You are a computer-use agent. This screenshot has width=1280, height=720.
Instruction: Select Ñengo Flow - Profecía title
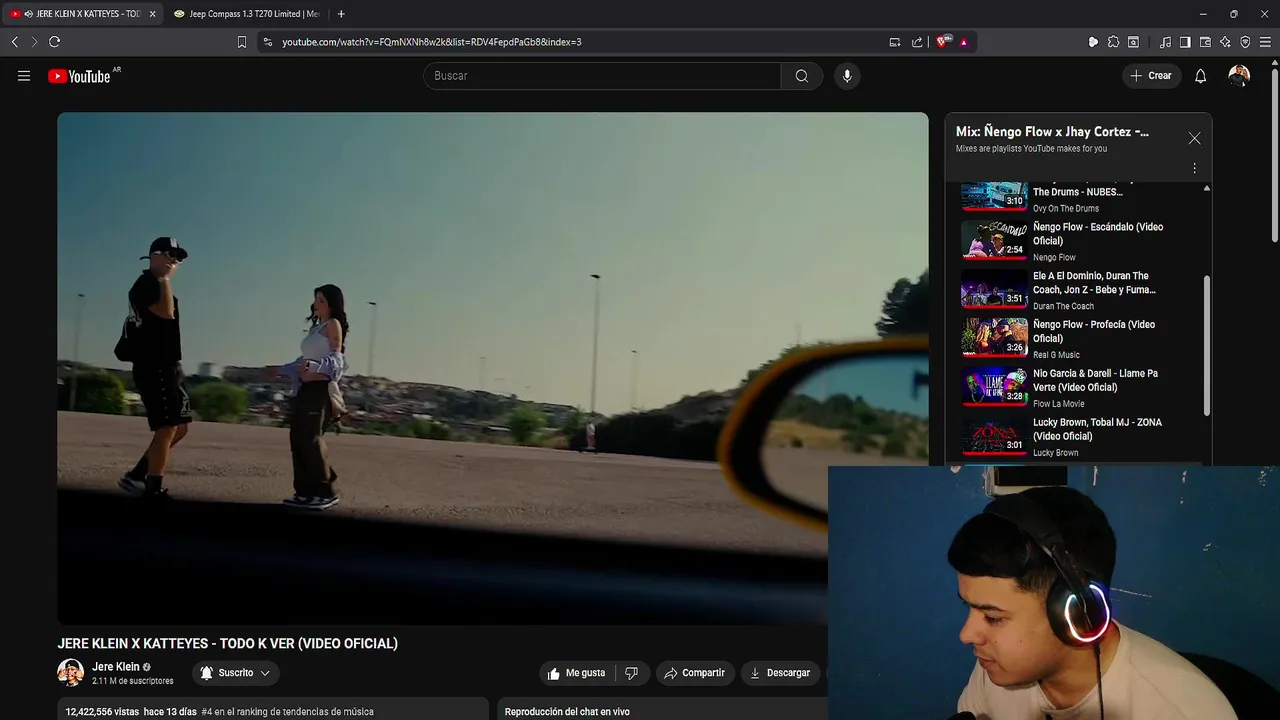click(1094, 331)
